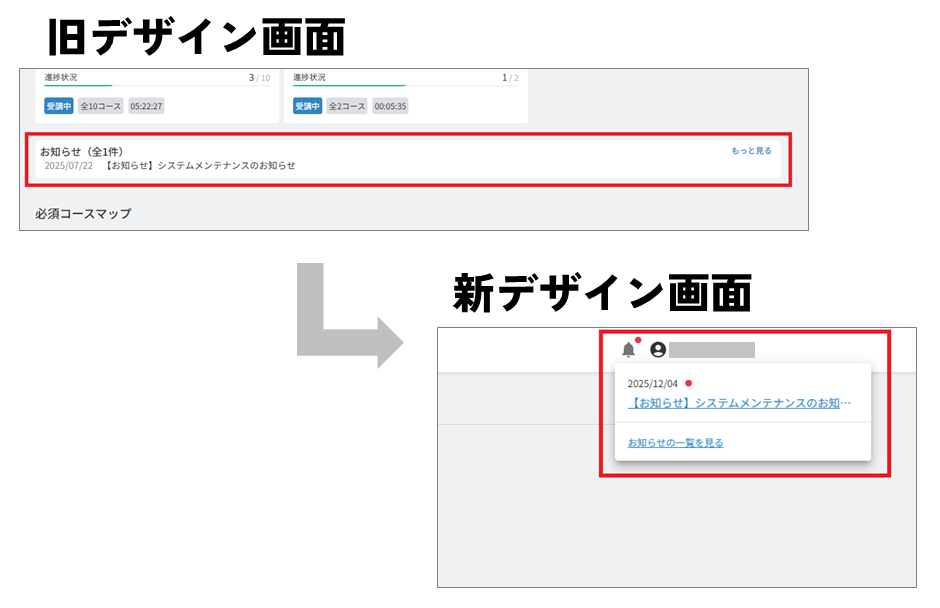This screenshot has width=940, height=608.
Task: Click the 受講中 badge beside 全2コース
Action: click(x=308, y=106)
